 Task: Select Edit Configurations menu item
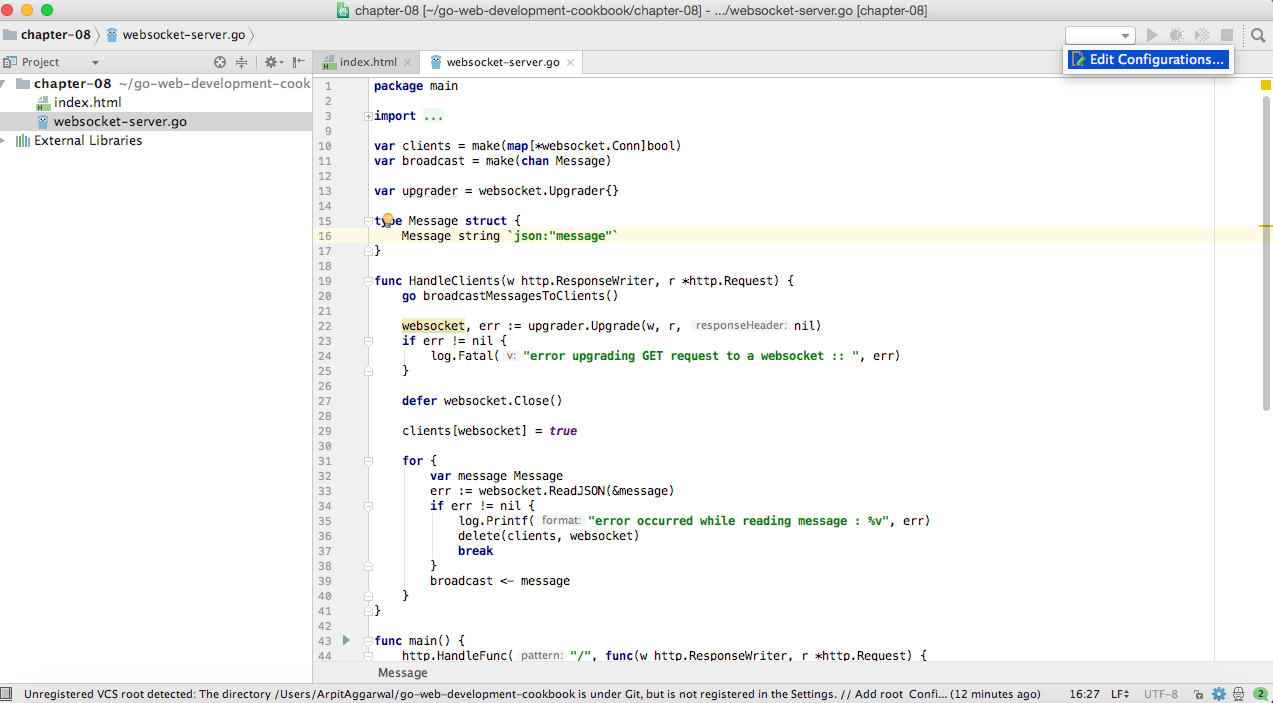click(x=1147, y=60)
